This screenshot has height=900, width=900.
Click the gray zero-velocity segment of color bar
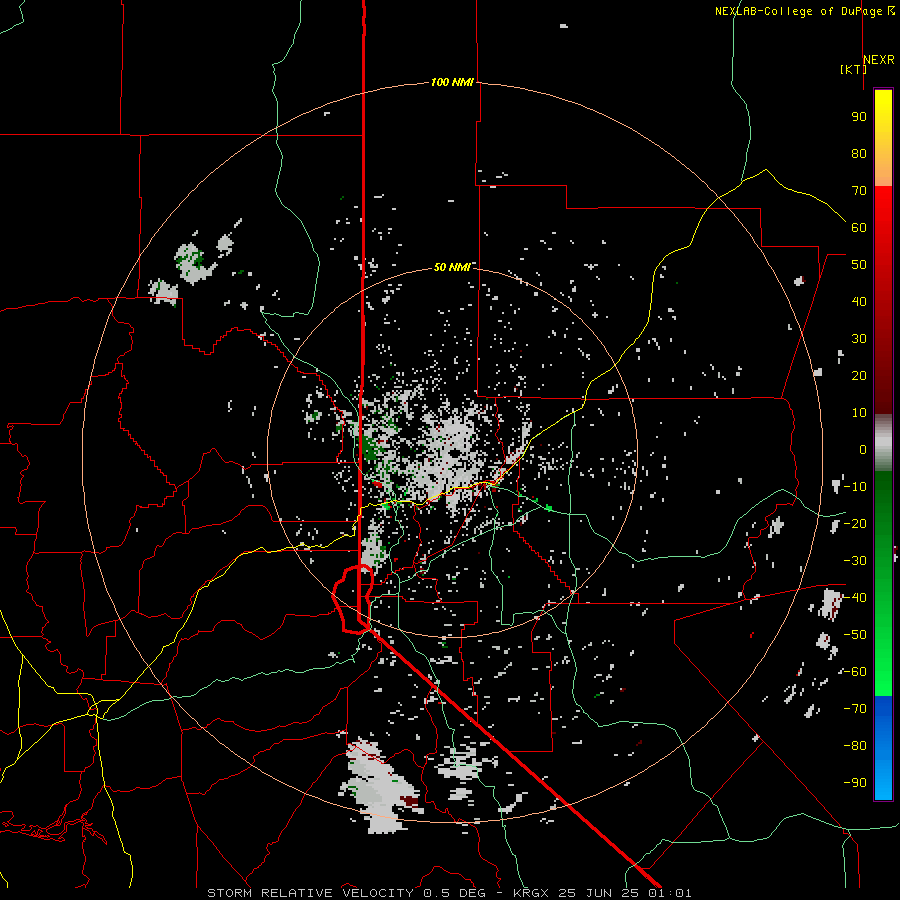[883, 443]
